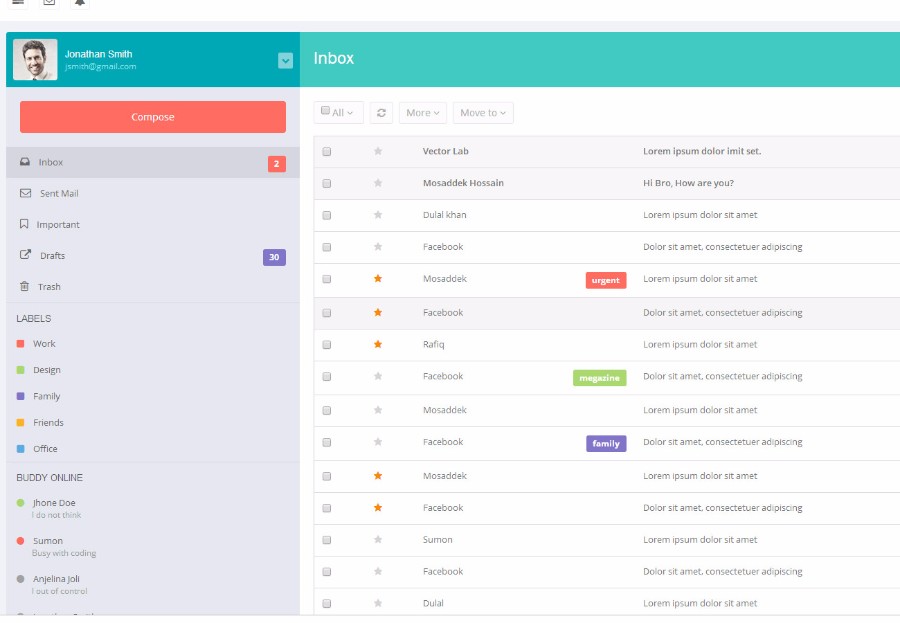
Task: Unstar the Rafiq email
Action: 378,345
